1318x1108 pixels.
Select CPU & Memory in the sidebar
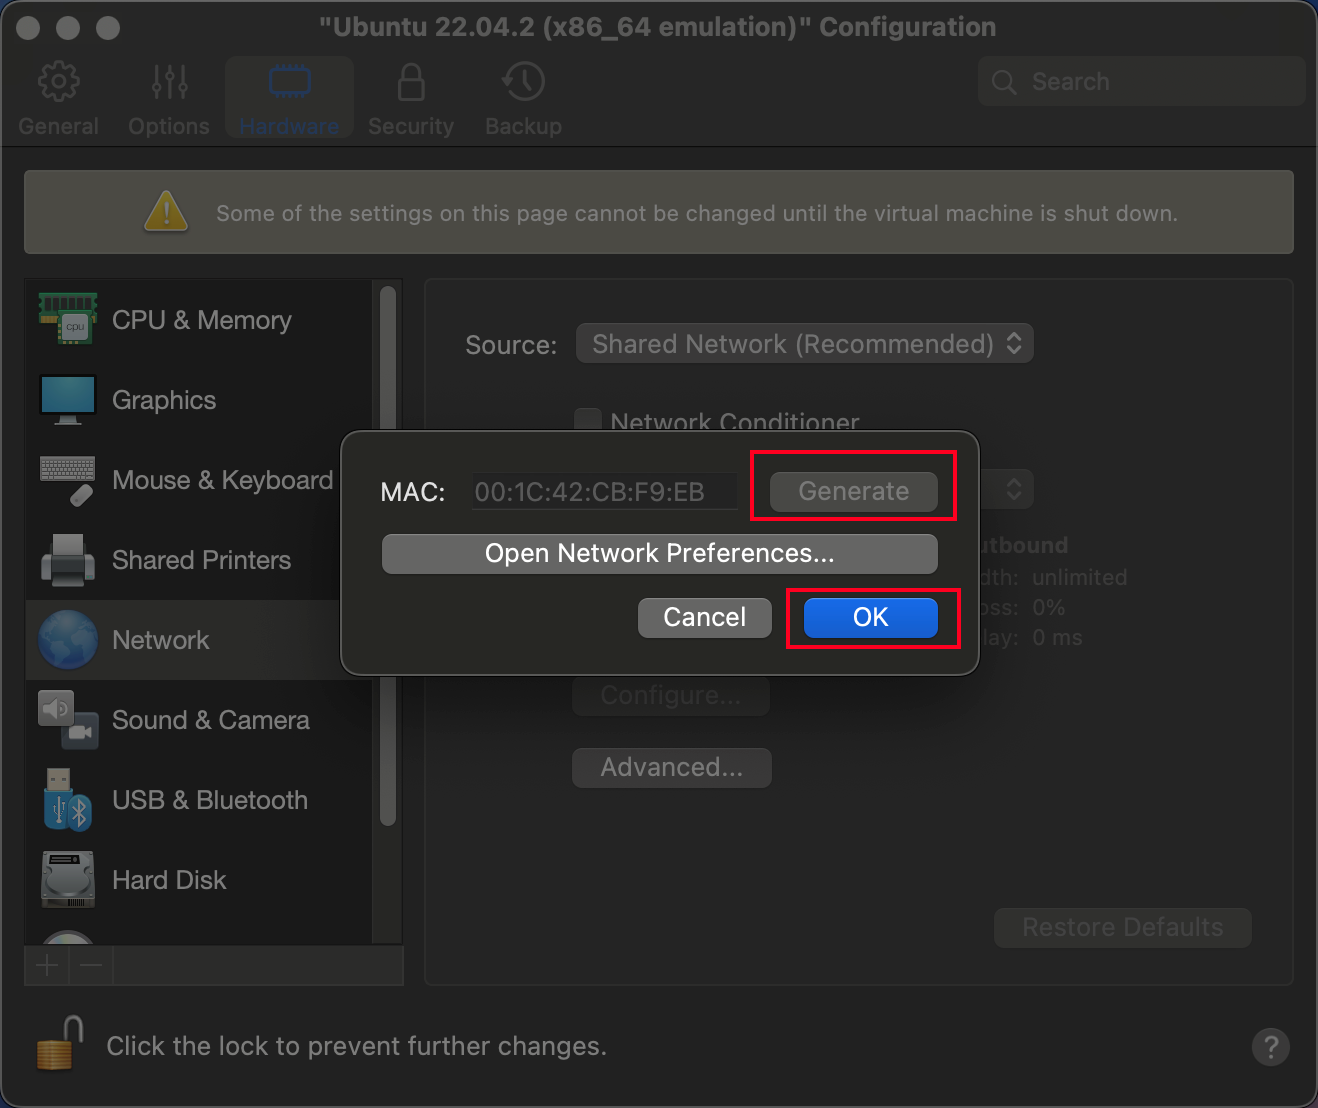click(201, 320)
